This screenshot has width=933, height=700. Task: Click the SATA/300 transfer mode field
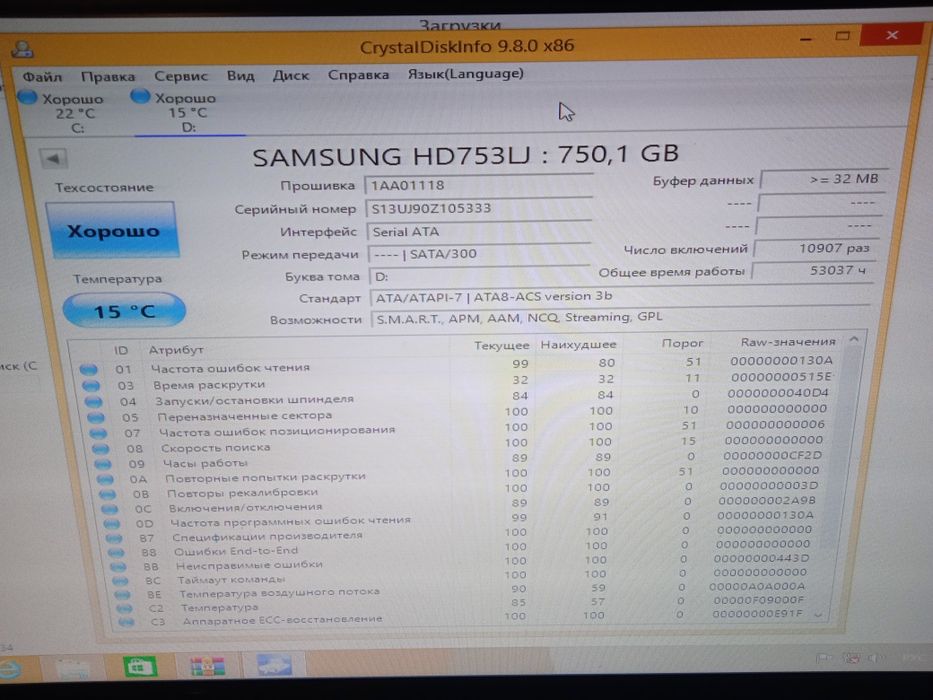[478, 254]
